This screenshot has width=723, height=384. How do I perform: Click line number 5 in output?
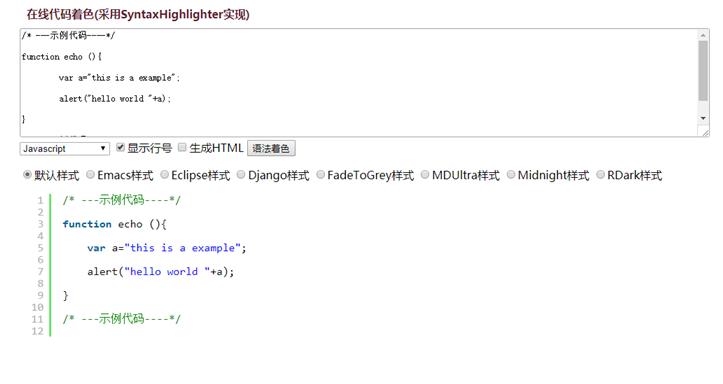40,248
